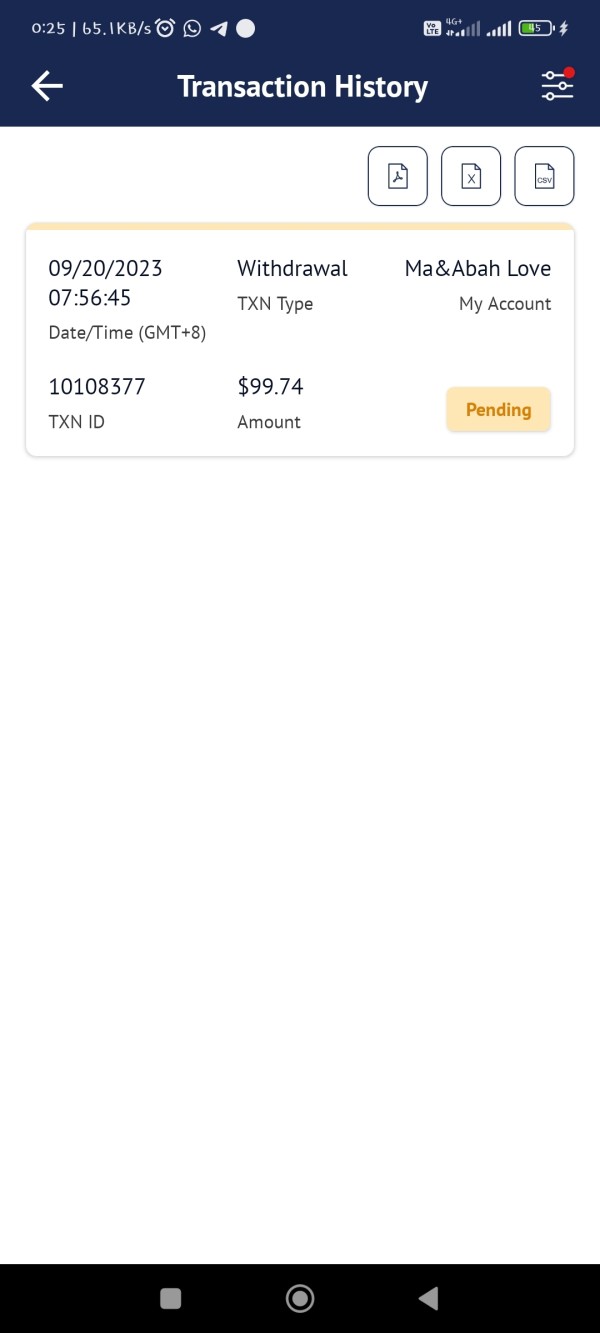This screenshot has height=1333, width=600.
Task: Tap the $99.74 amount
Action: click(x=270, y=387)
